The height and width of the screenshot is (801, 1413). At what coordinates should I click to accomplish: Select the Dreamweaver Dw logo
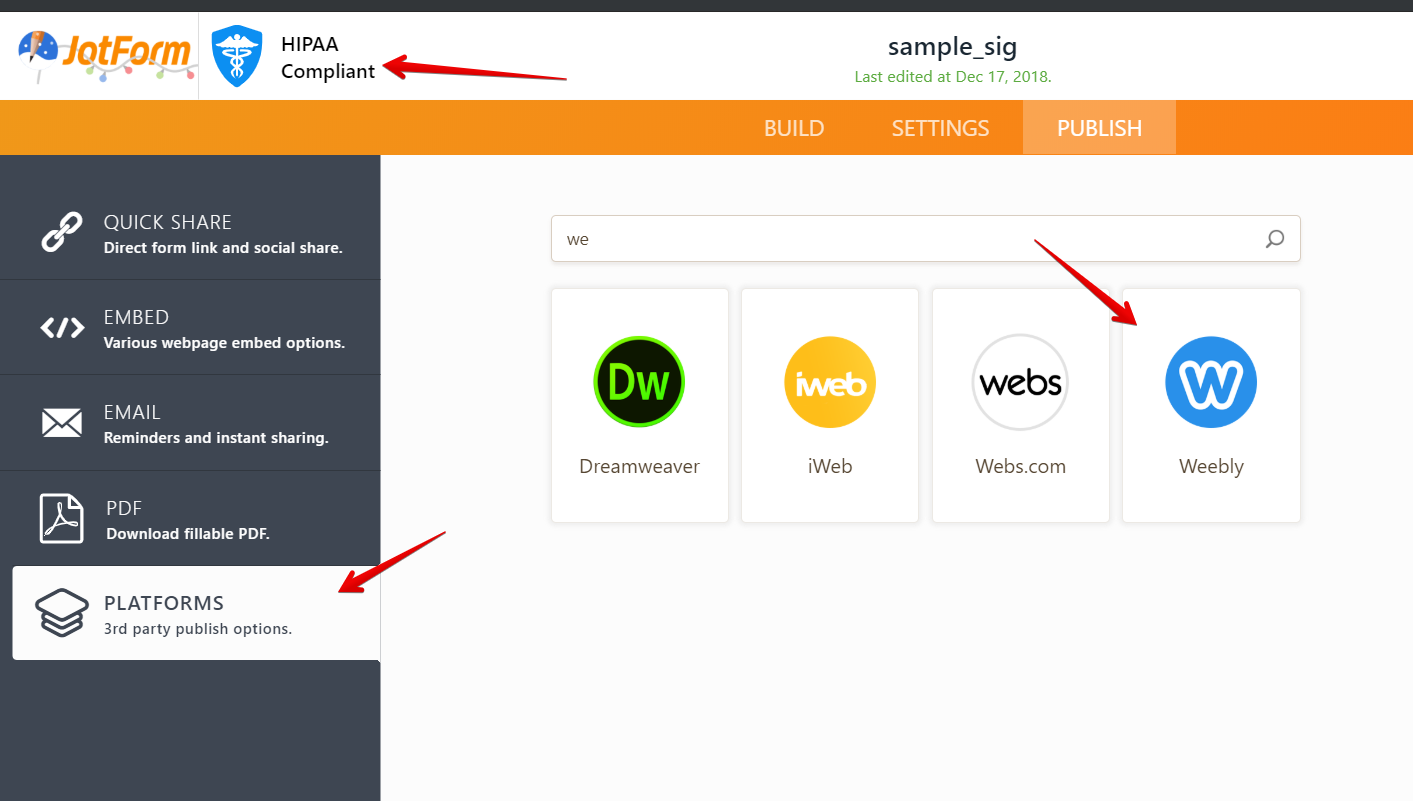(x=639, y=382)
